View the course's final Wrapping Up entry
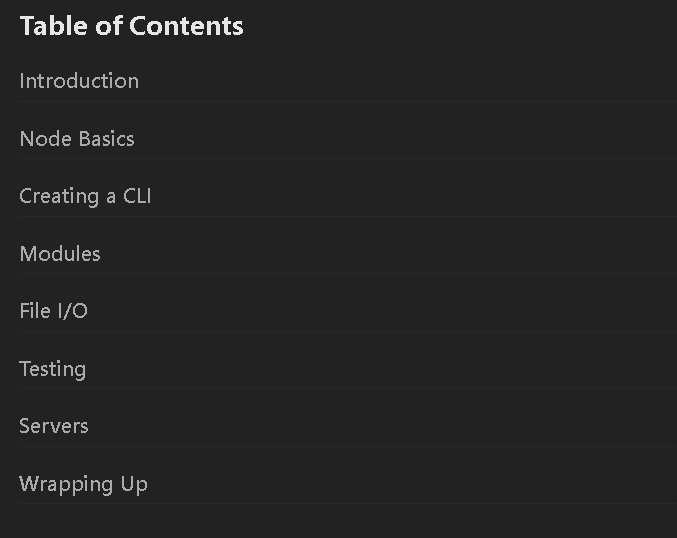The width and height of the screenshot is (677, 538). click(83, 484)
